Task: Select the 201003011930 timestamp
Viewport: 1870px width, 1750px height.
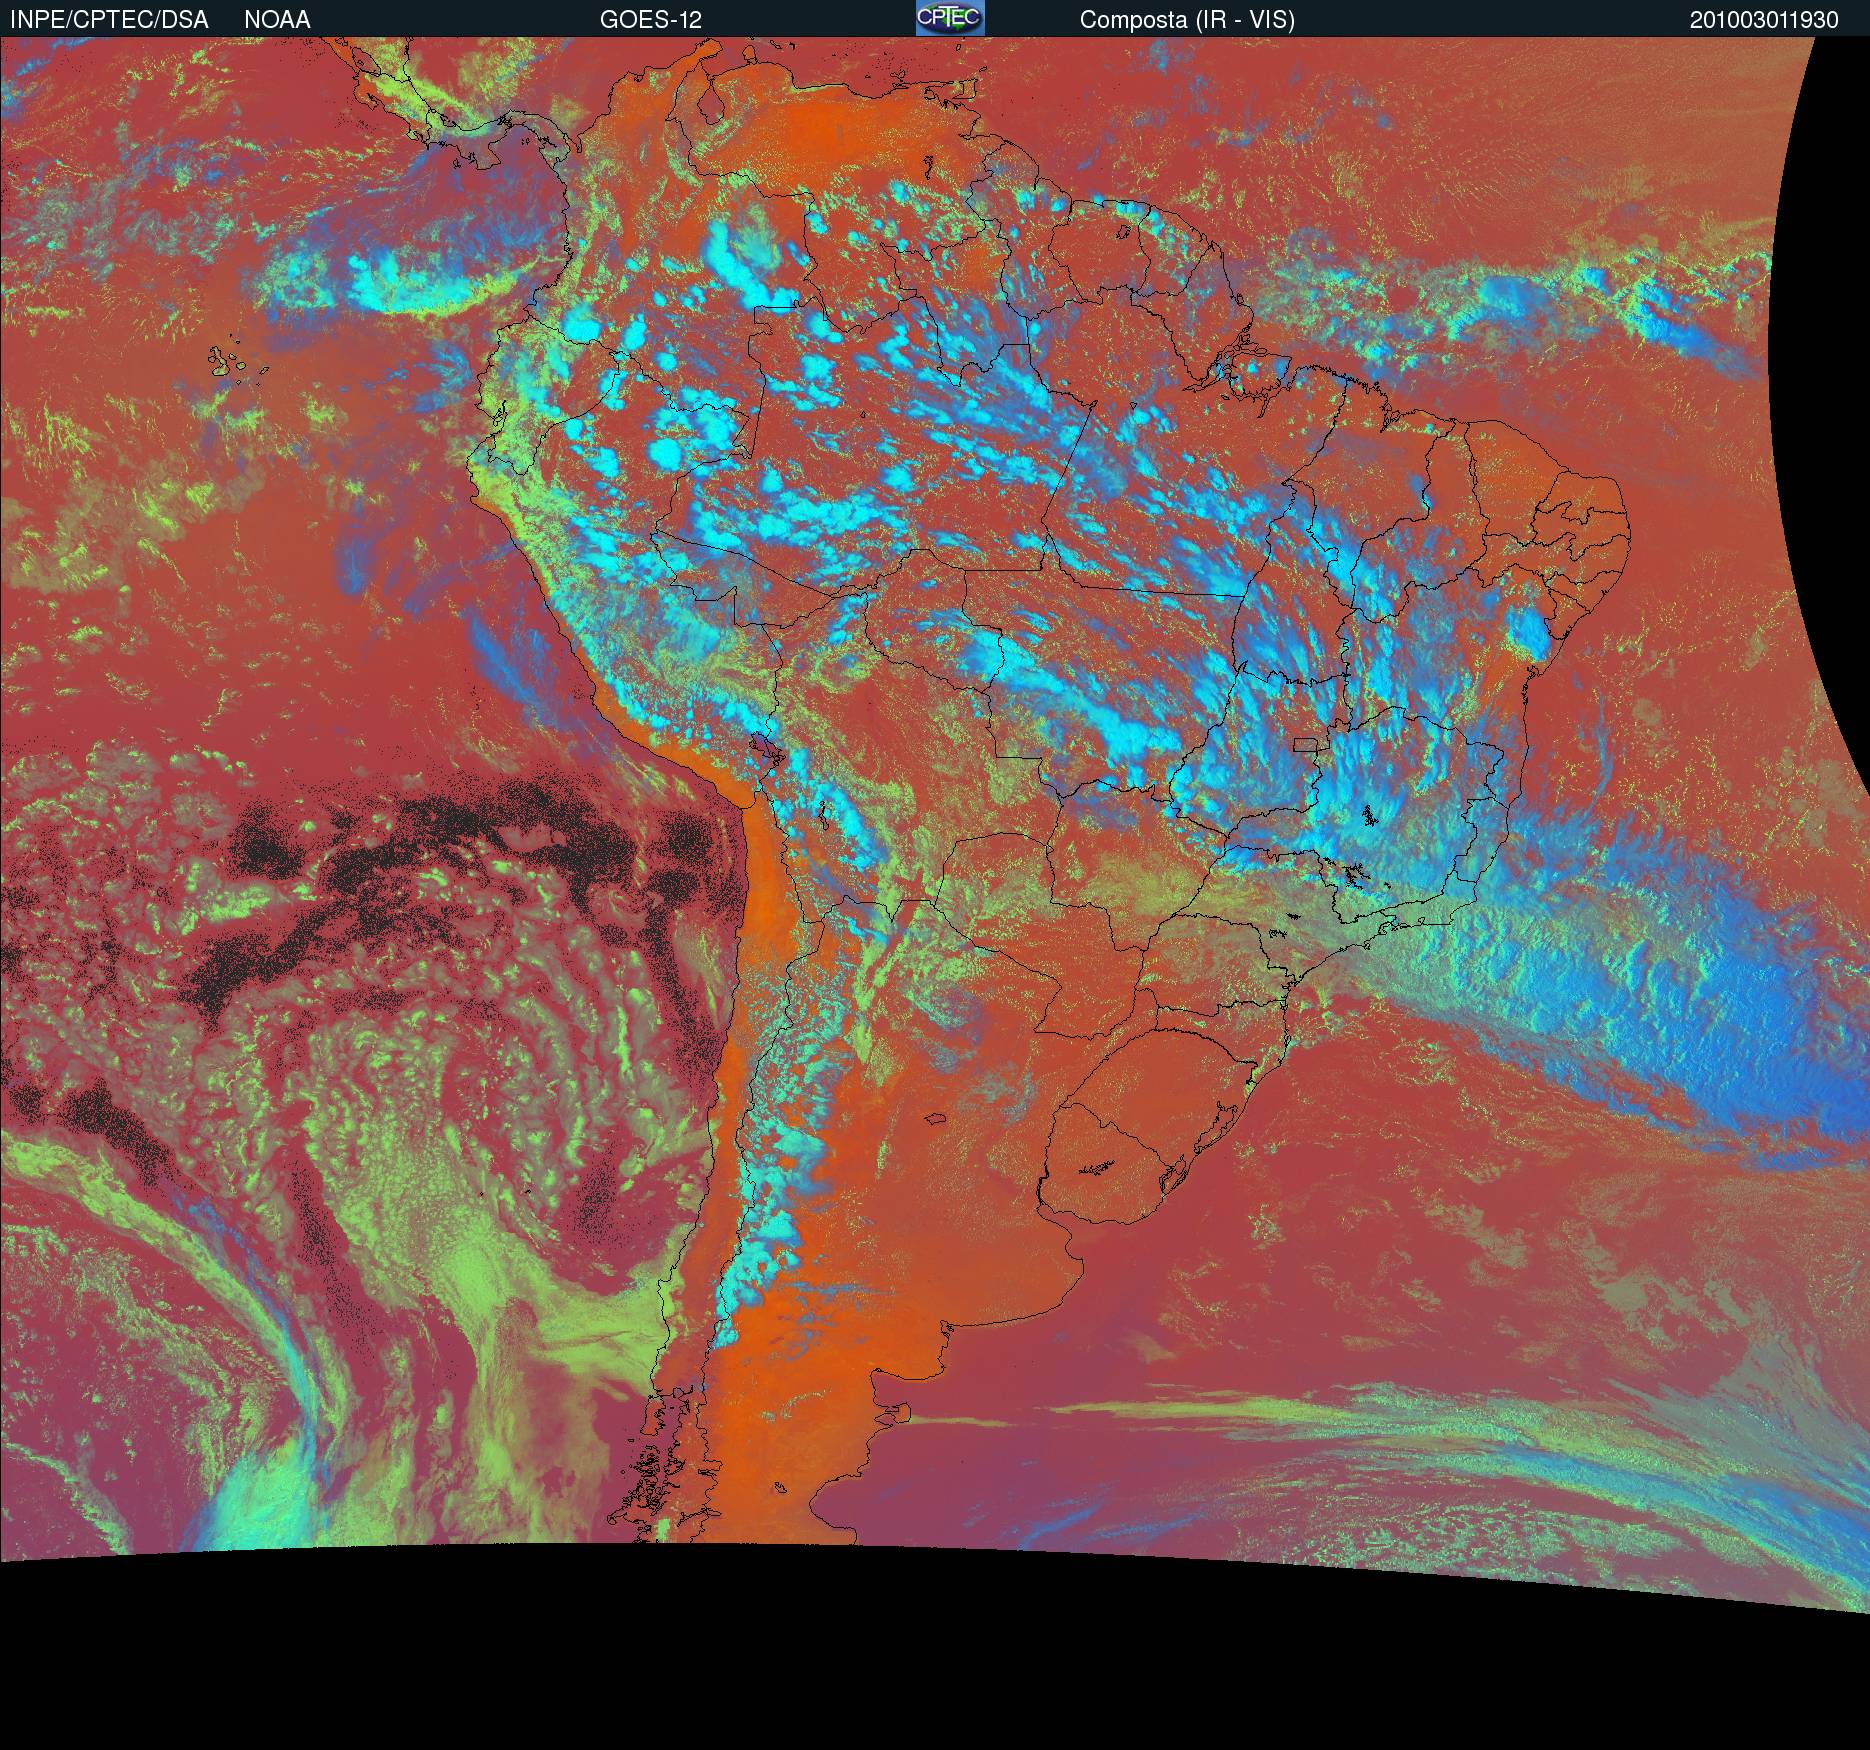Action: pyautogui.click(x=1764, y=20)
